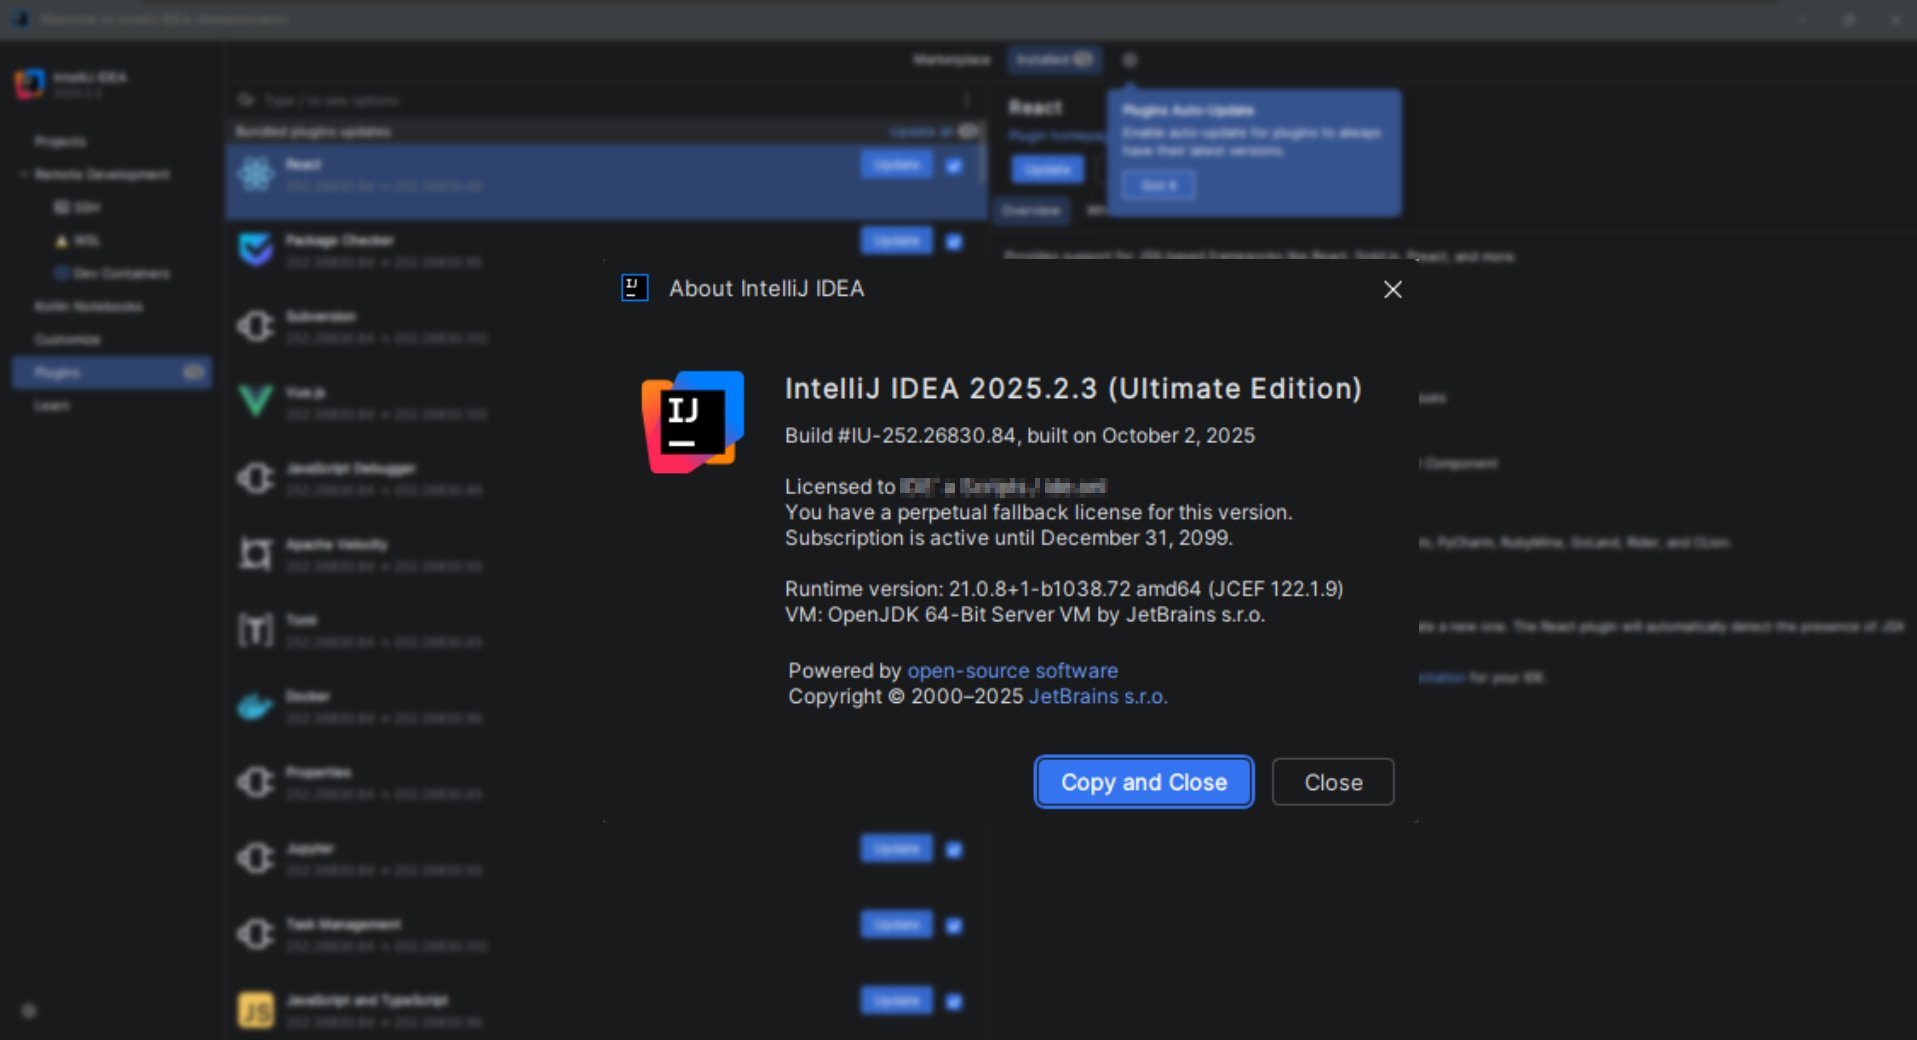Open the open-source software link

click(1012, 671)
